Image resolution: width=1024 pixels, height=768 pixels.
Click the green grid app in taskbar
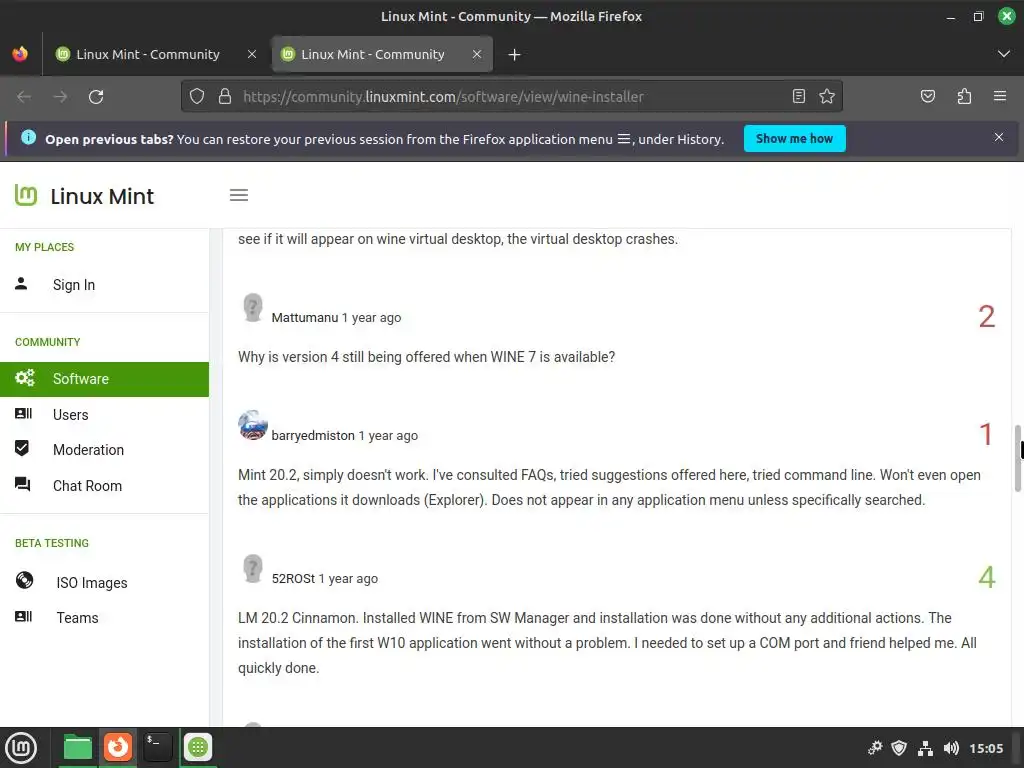[198, 746]
